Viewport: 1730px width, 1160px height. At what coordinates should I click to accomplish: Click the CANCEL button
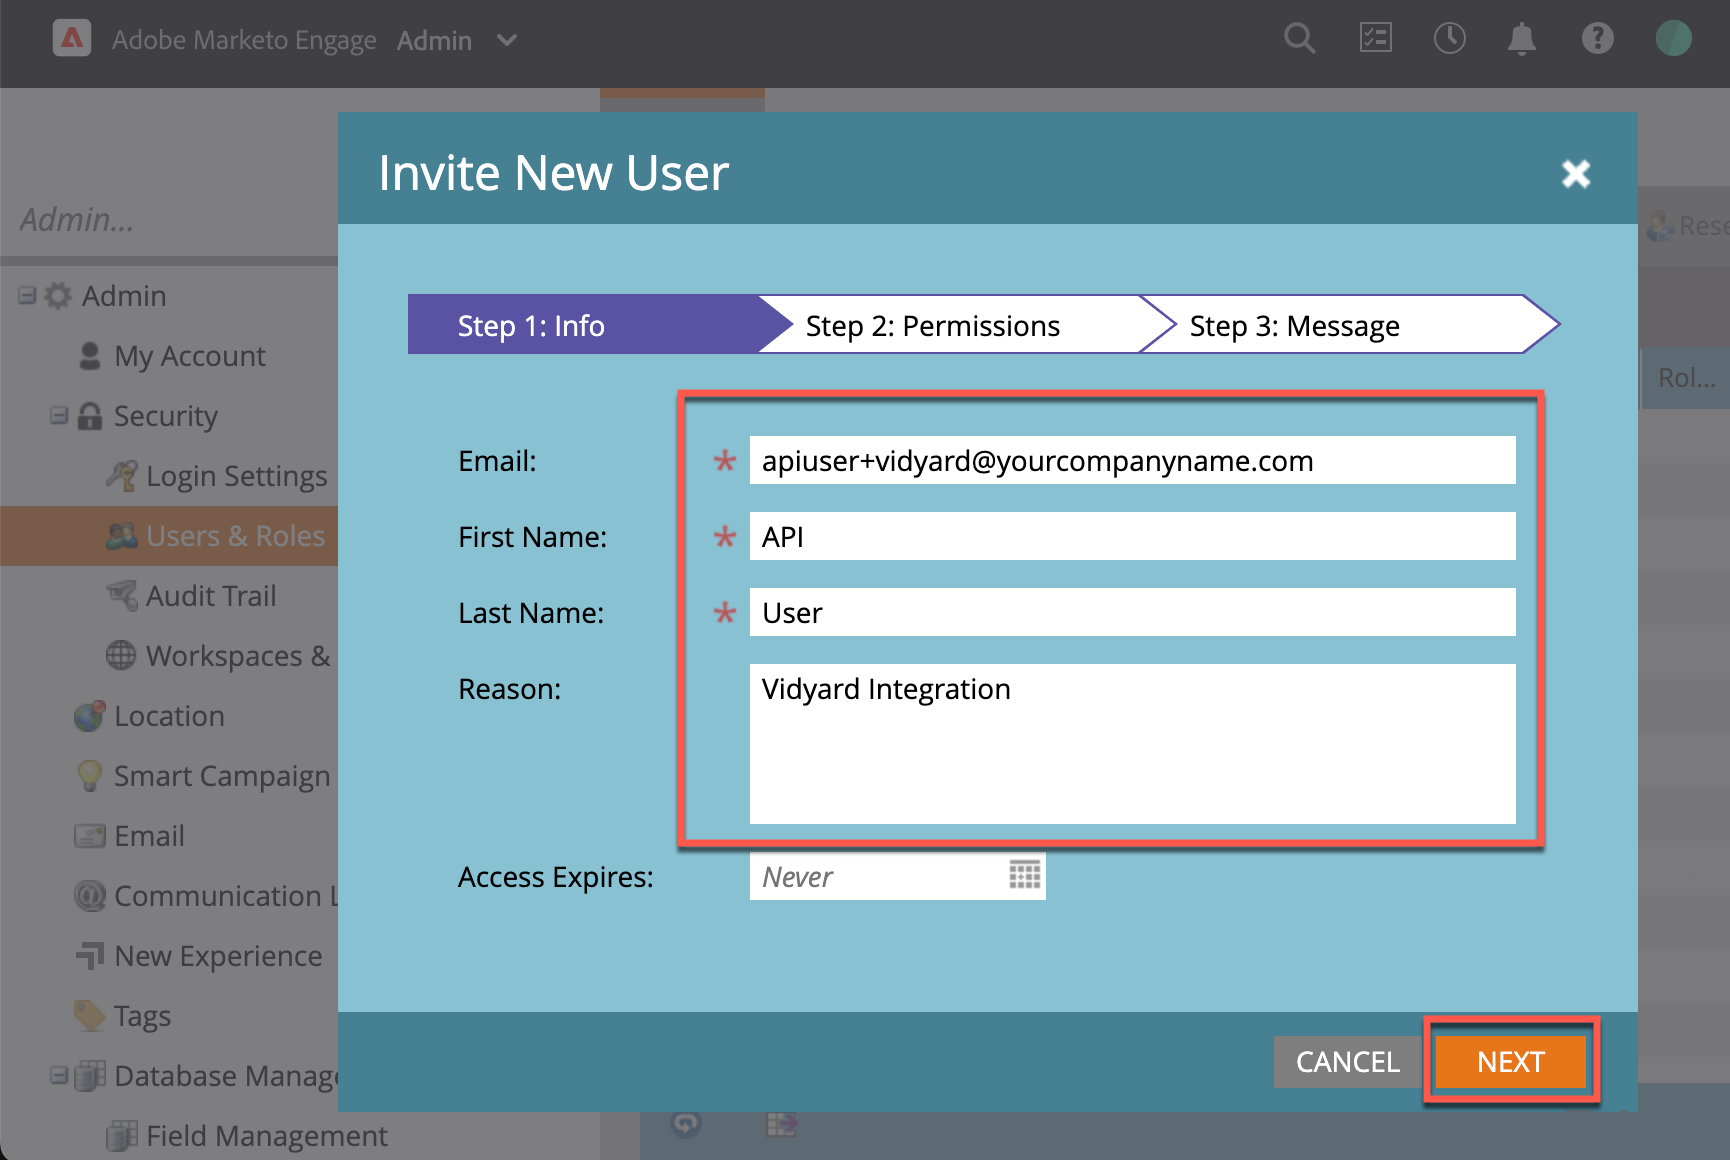pyautogui.click(x=1347, y=1061)
